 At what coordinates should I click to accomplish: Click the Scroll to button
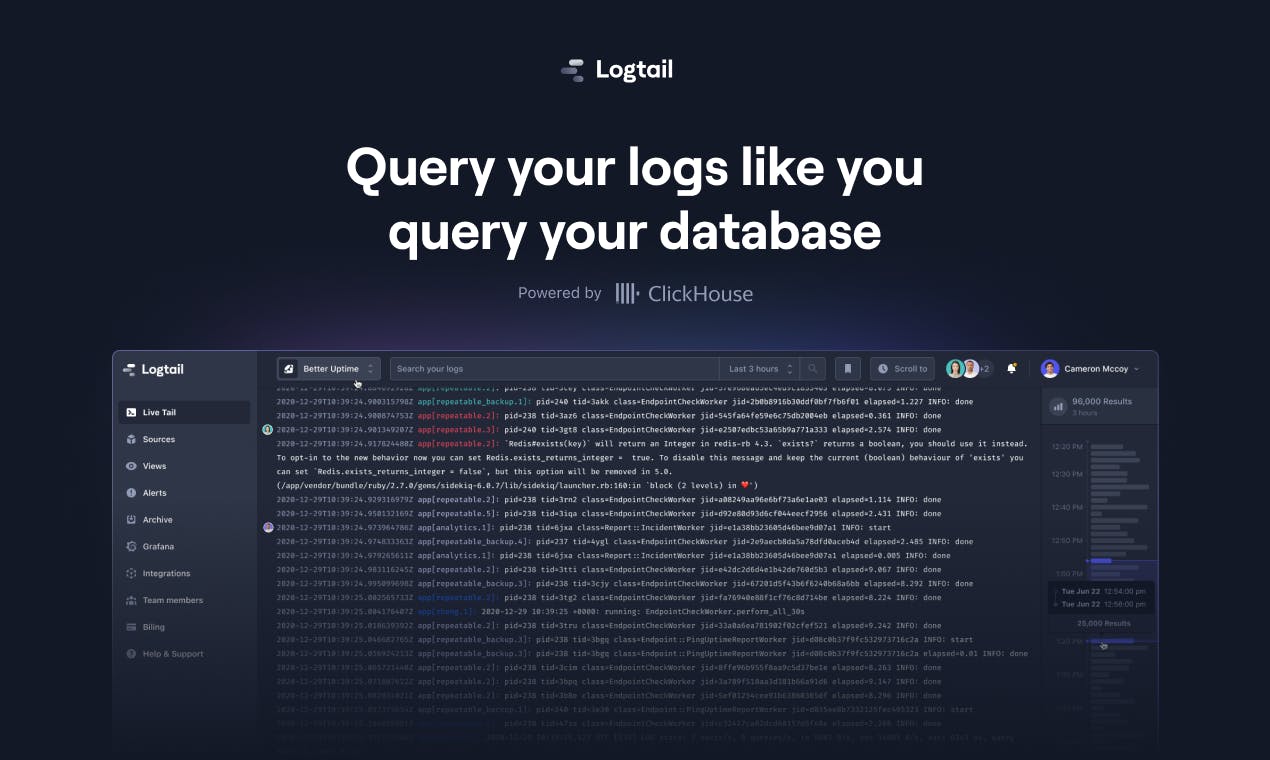(902, 369)
